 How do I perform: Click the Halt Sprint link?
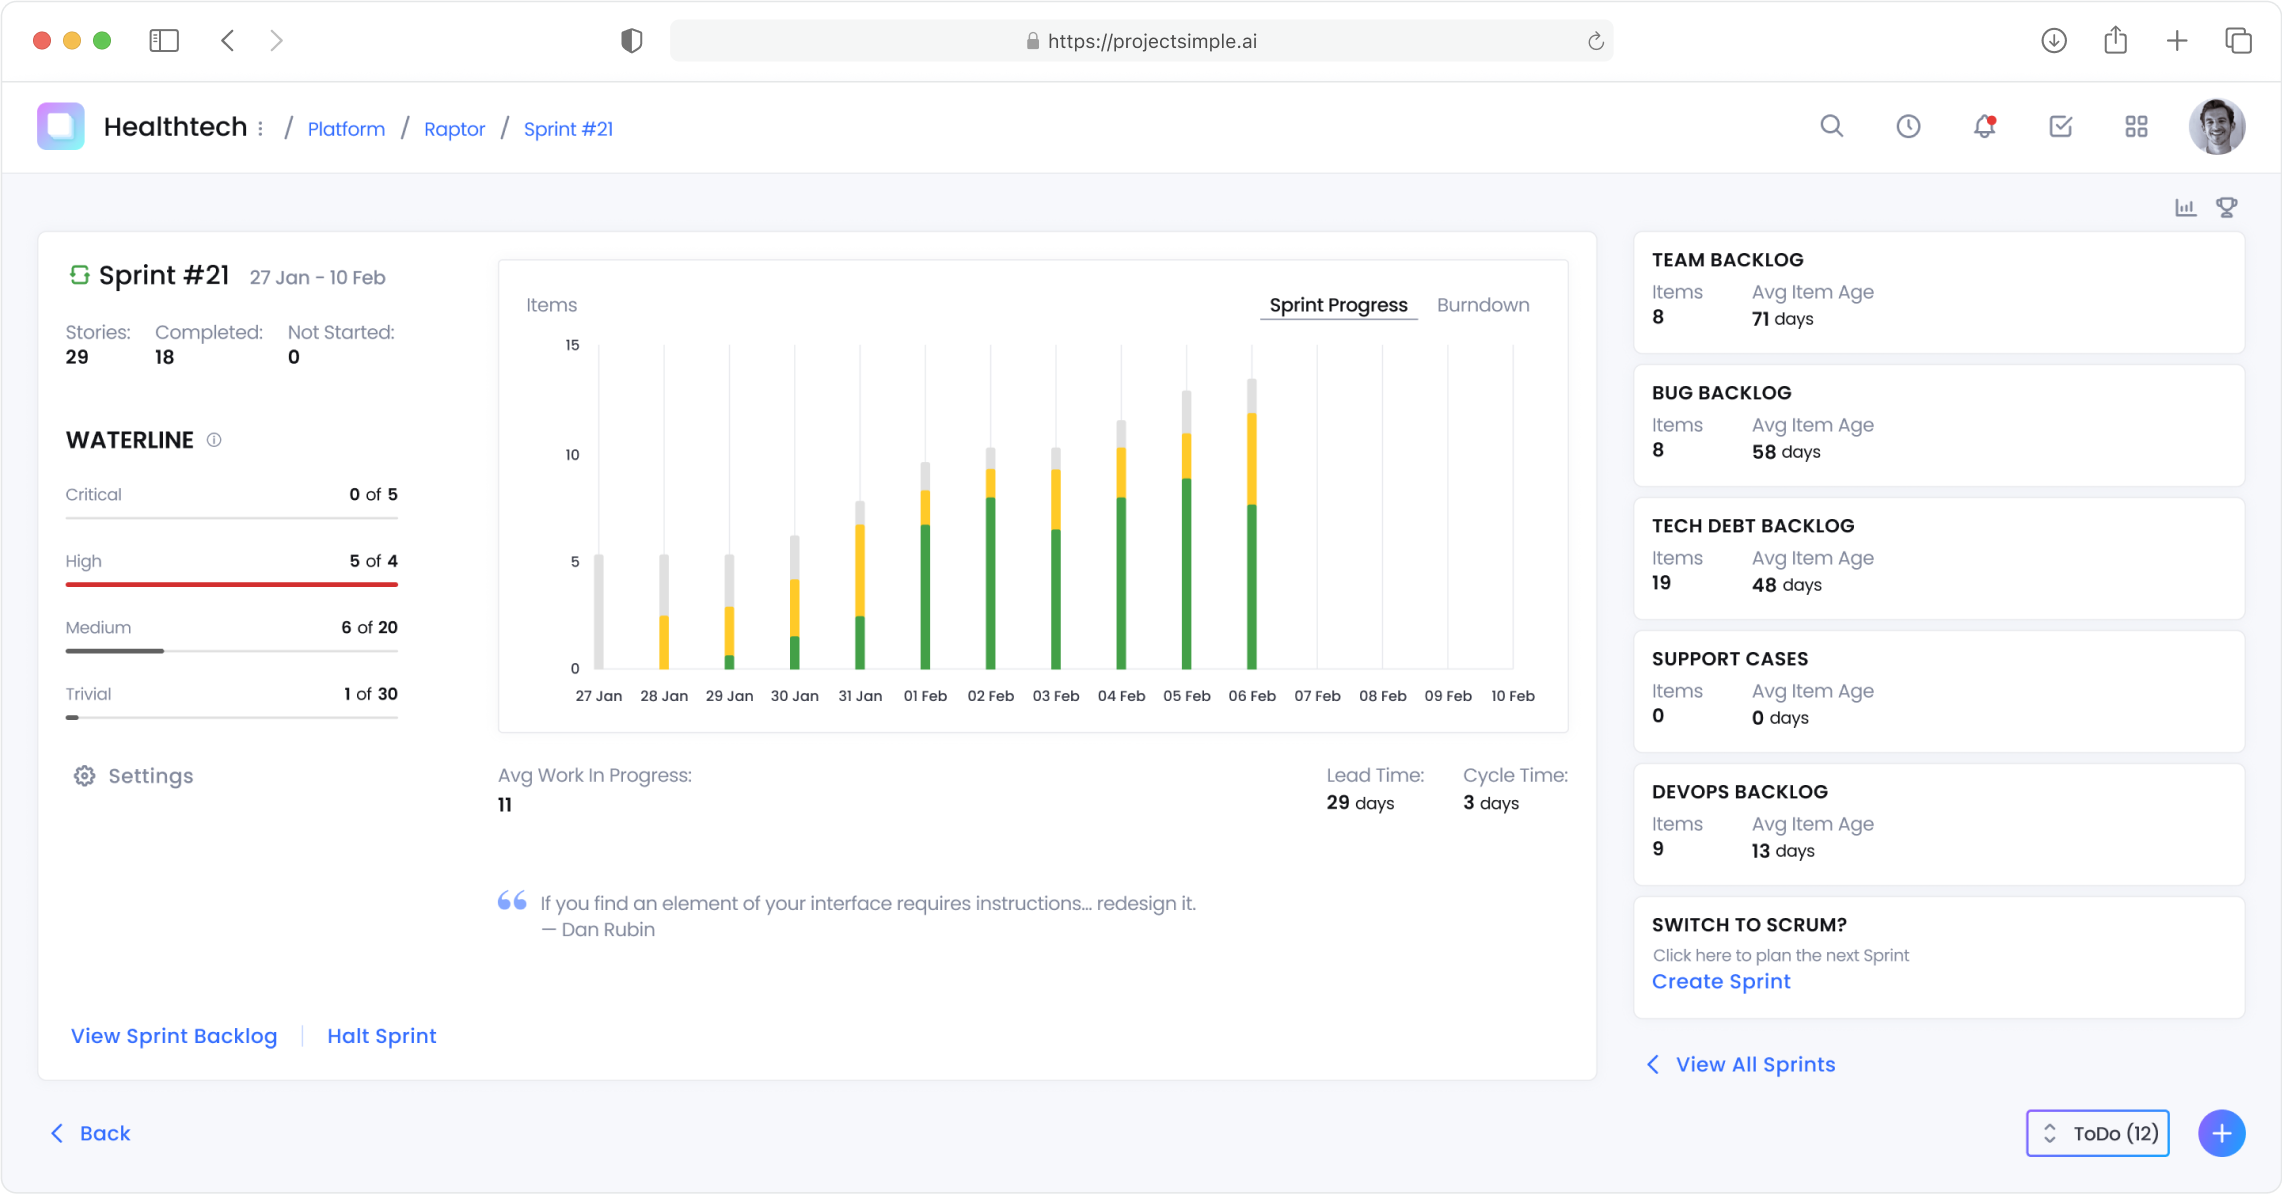381,1036
